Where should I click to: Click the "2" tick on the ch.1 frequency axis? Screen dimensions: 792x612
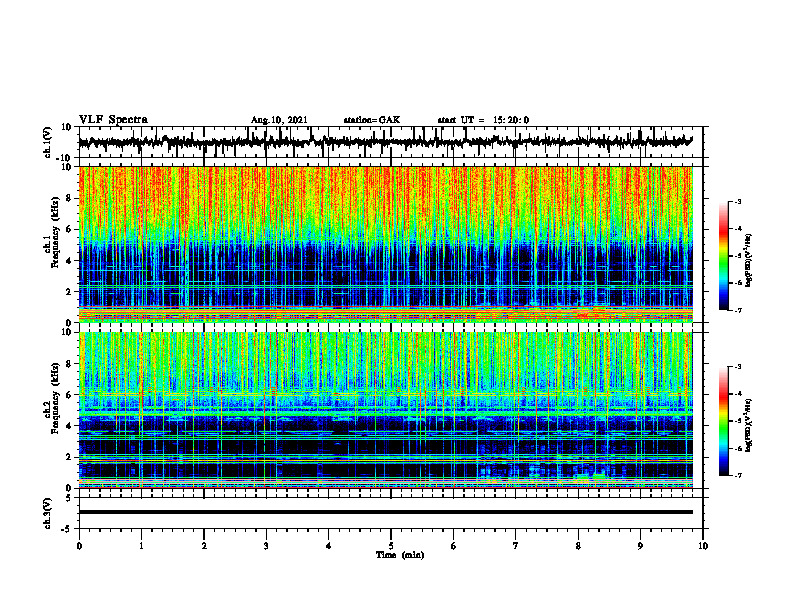click(x=70, y=291)
